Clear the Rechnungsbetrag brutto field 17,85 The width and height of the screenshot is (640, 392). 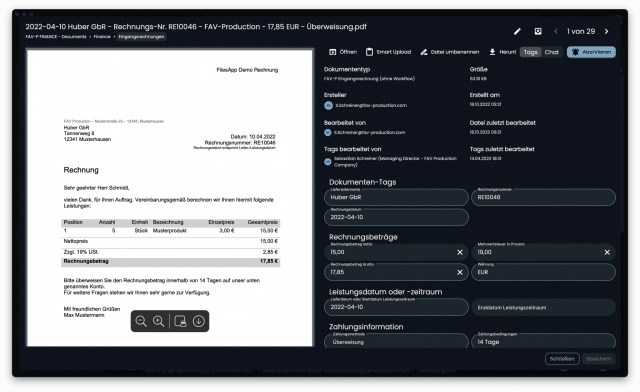tap(460, 272)
